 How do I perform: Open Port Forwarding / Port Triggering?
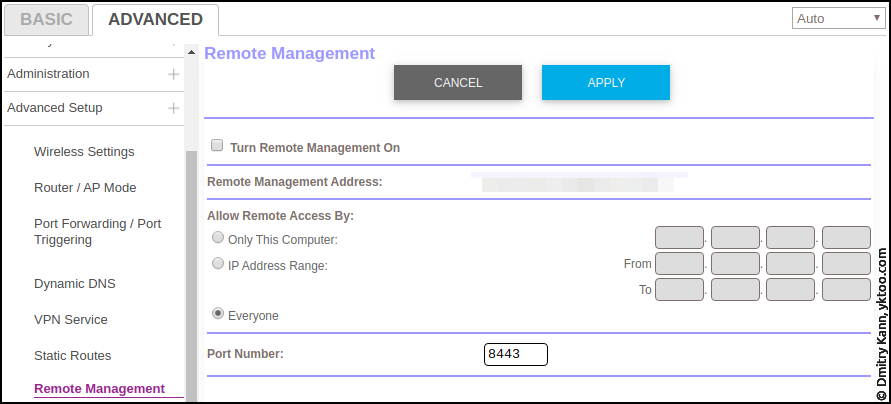(x=98, y=232)
